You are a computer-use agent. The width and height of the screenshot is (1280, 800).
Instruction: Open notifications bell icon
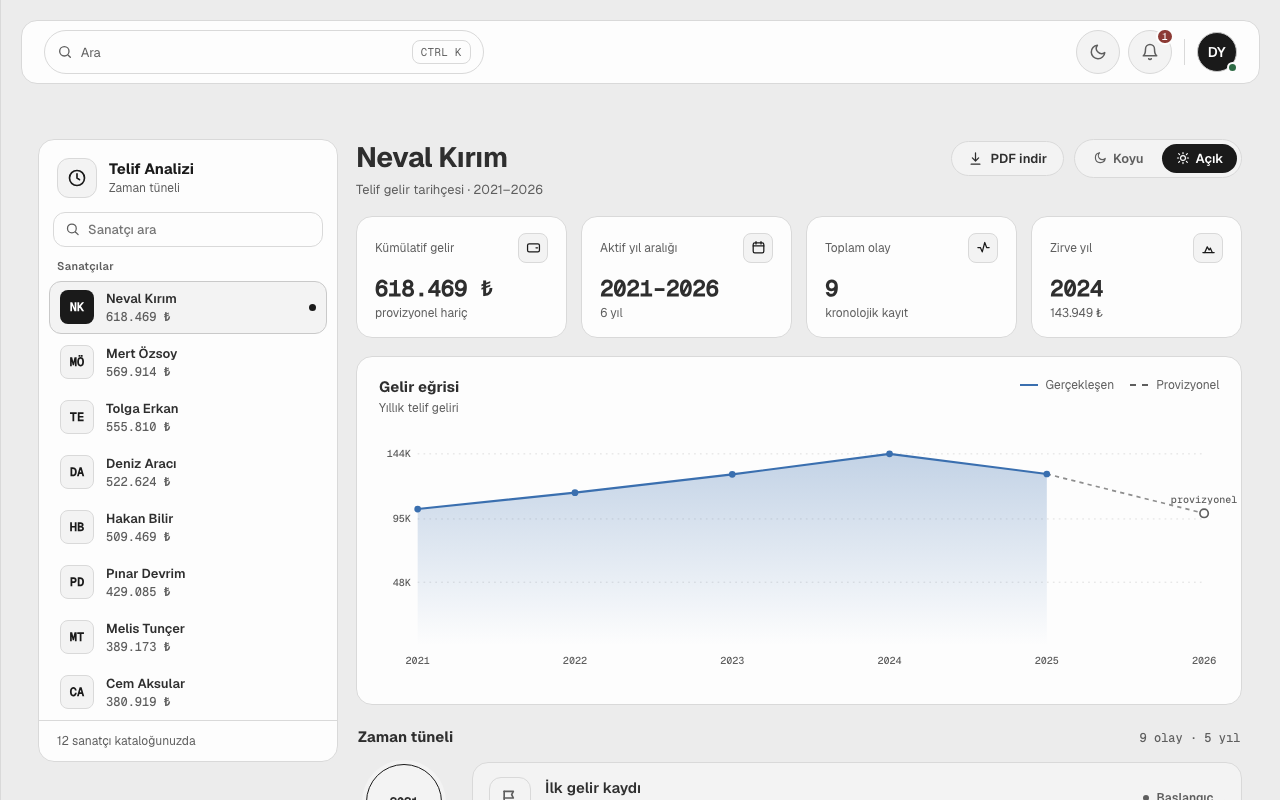[1150, 52]
